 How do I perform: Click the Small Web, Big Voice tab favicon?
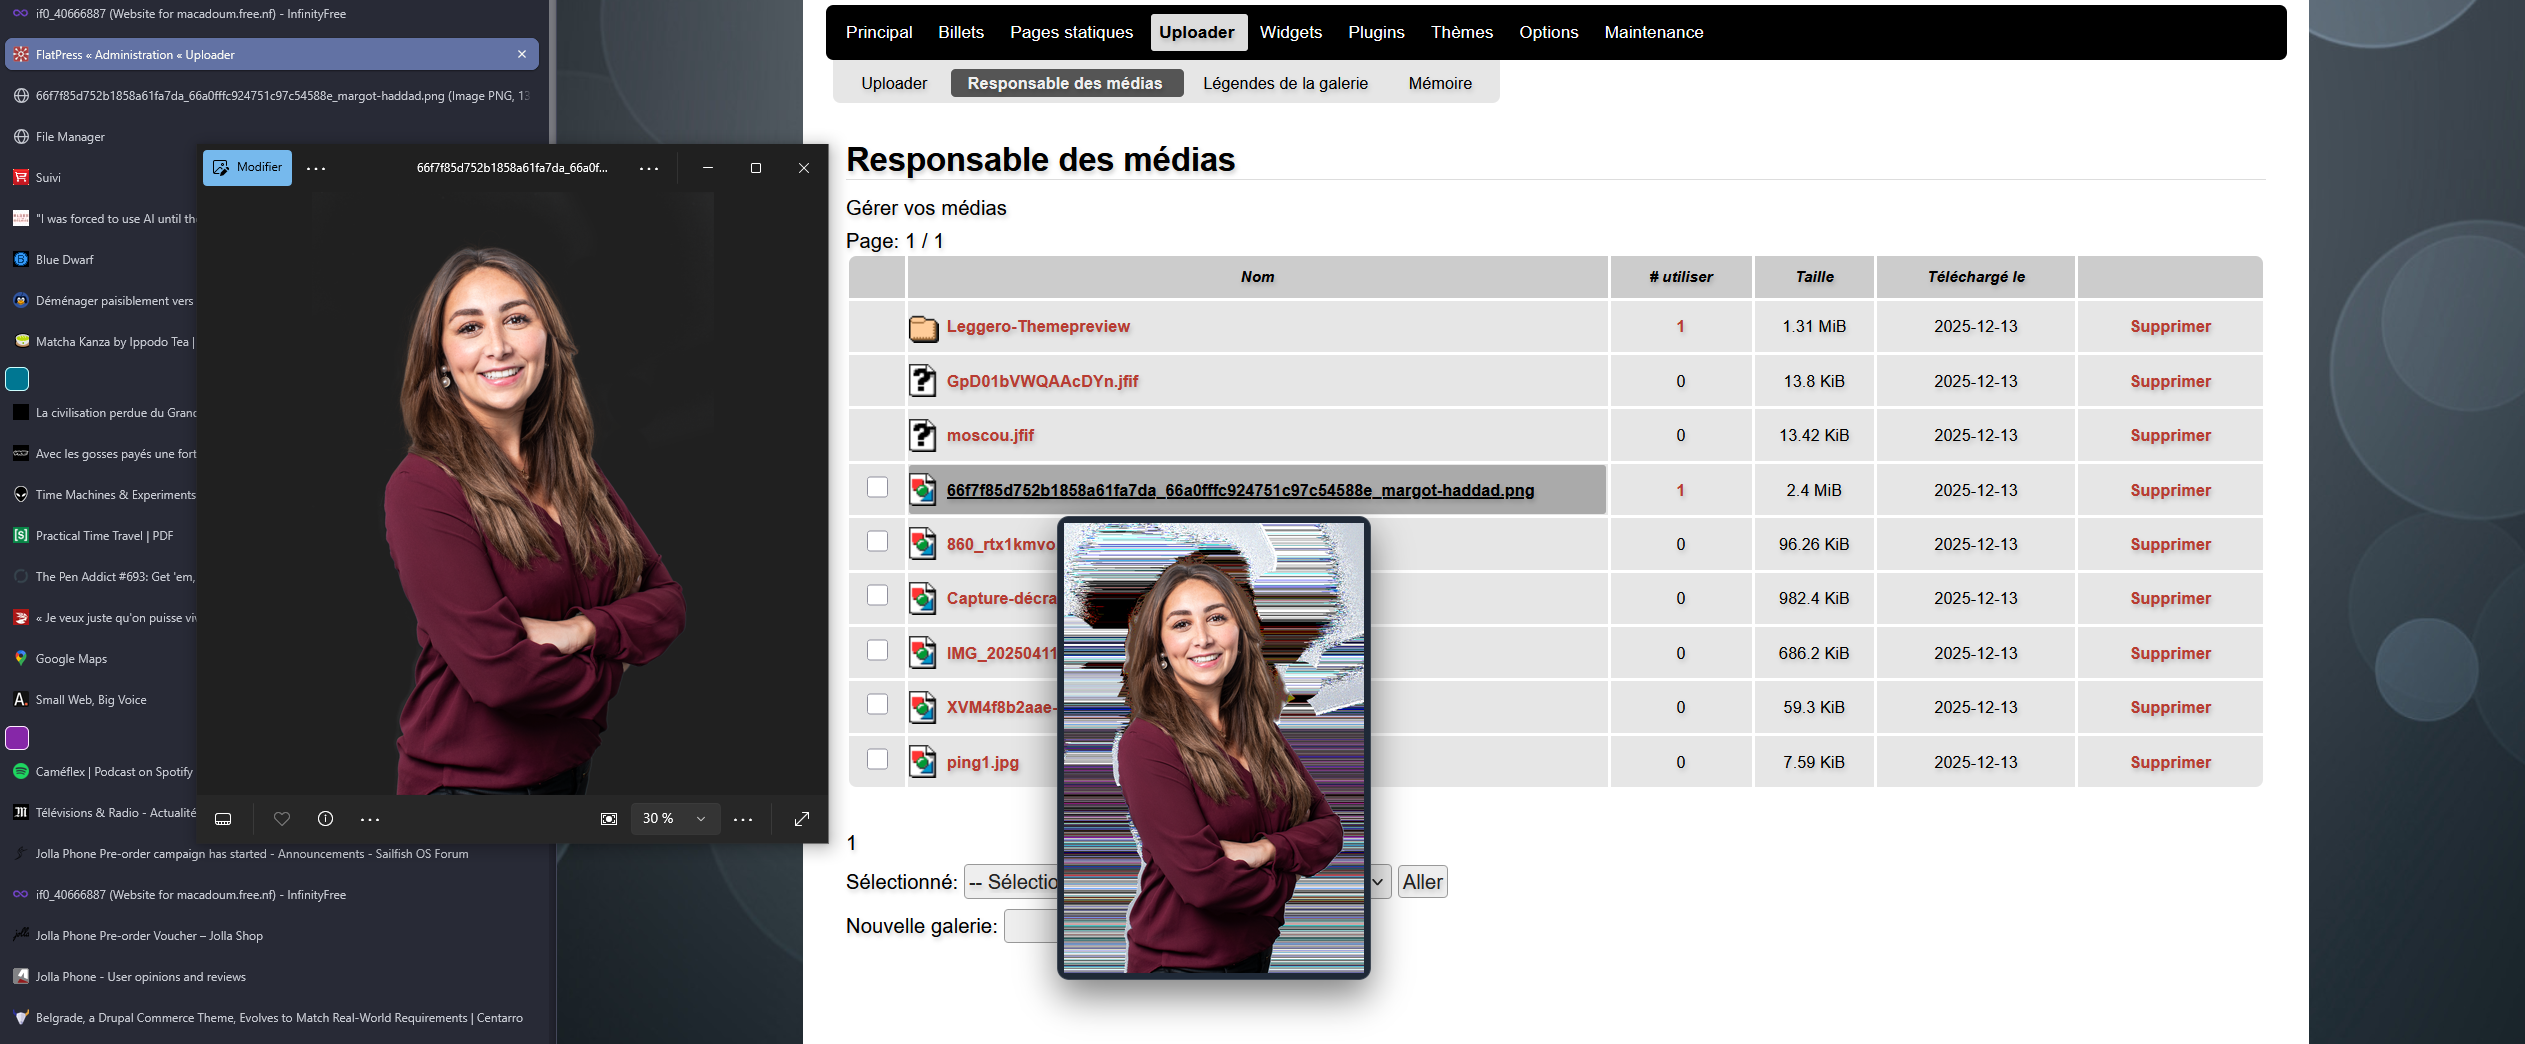point(21,699)
